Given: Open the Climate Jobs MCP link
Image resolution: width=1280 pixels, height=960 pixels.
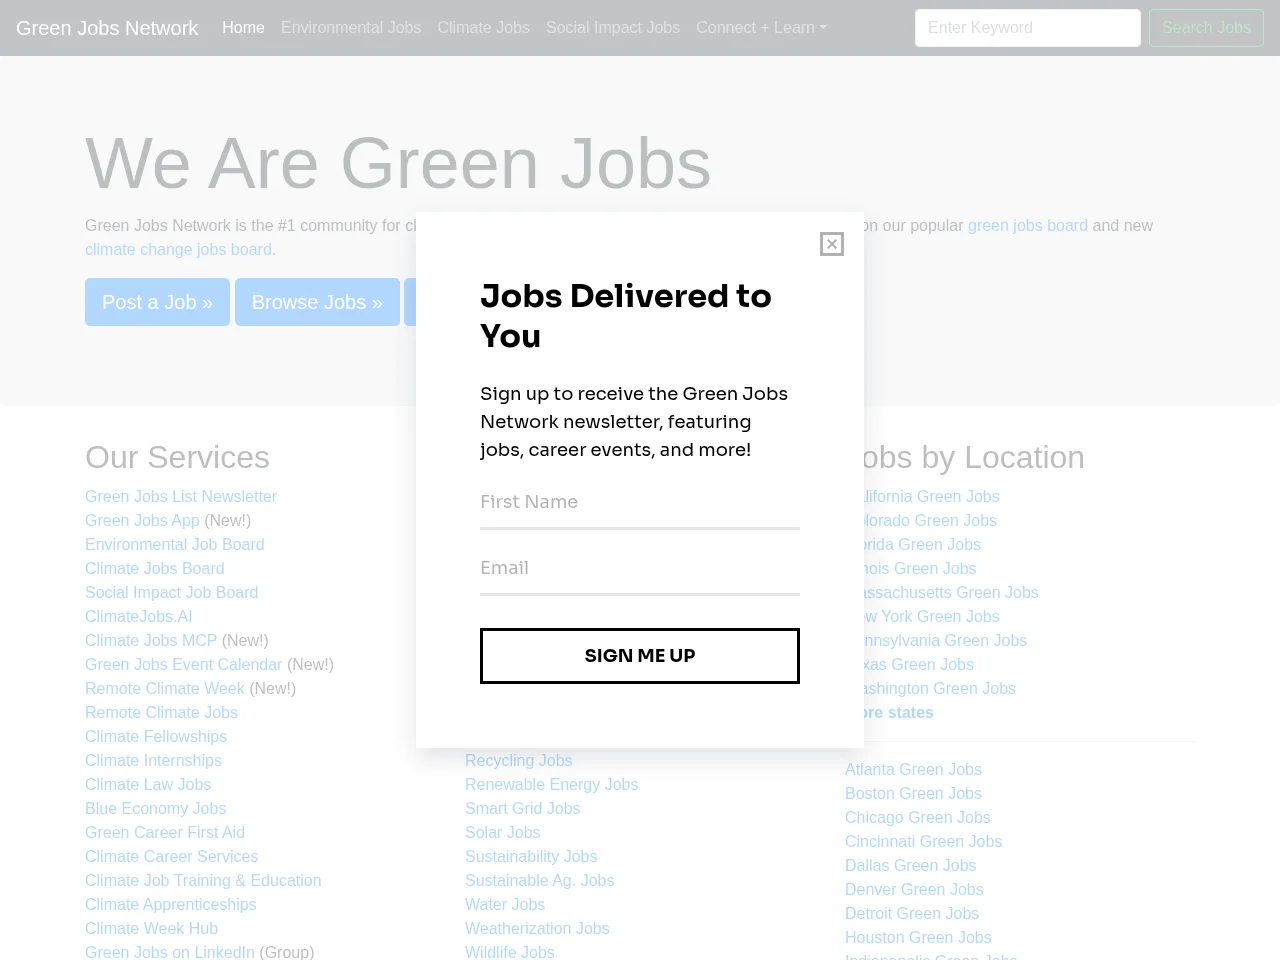Looking at the screenshot, I should [151, 640].
